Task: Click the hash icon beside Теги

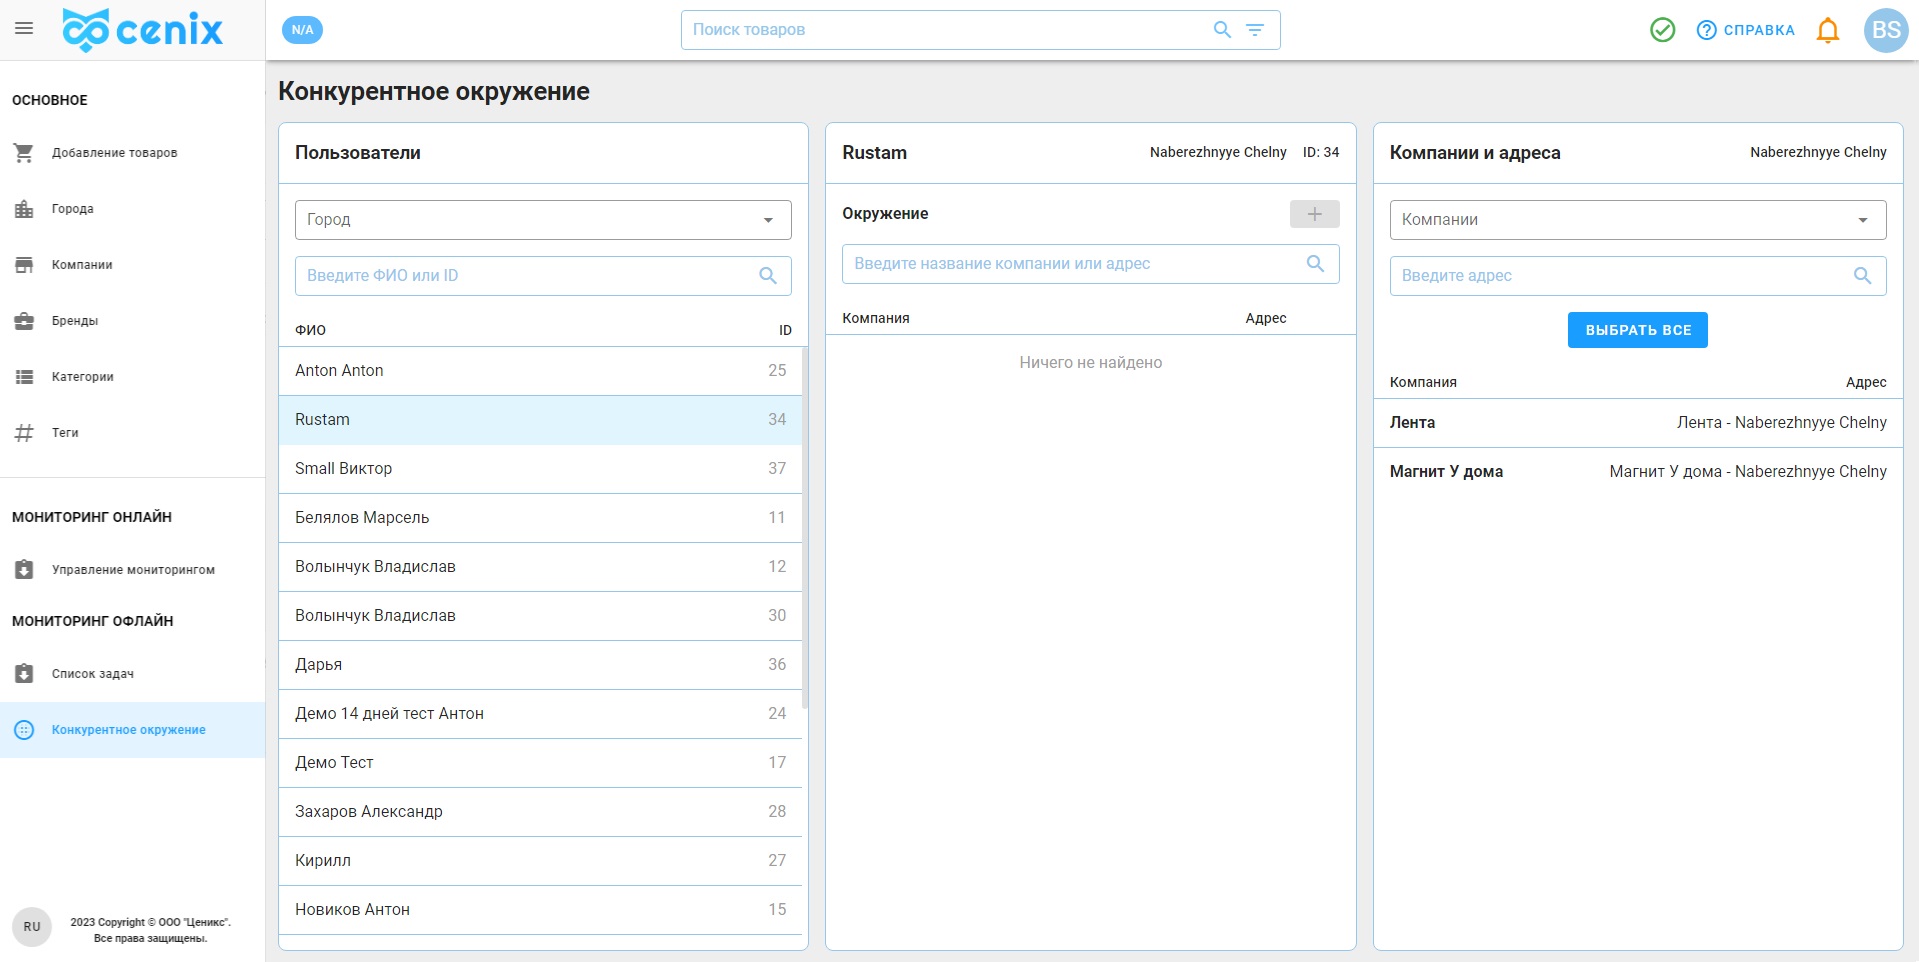Action: point(24,433)
